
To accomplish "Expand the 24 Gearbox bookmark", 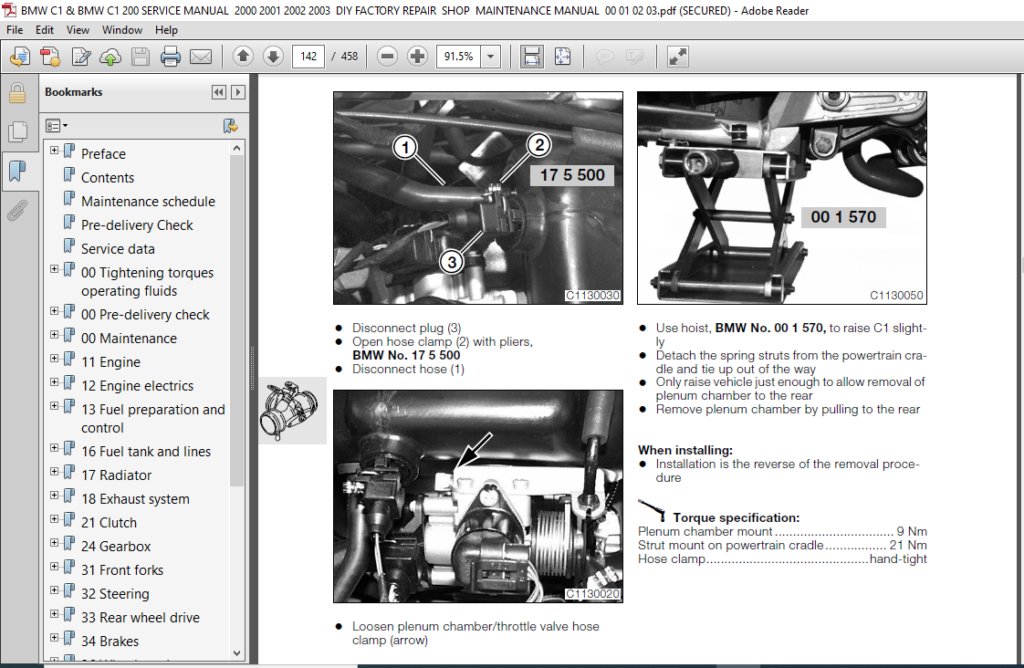I will click(x=54, y=543).
